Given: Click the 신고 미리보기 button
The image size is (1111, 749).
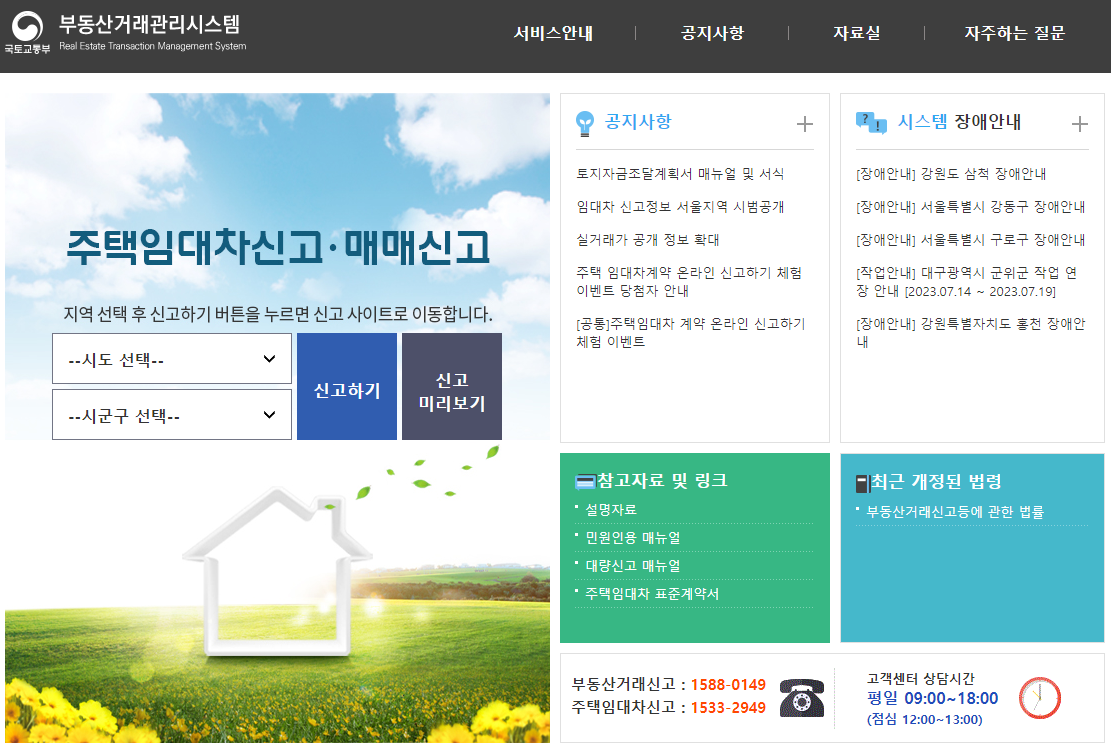Looking at the screenshot, I should pos(451,387).
